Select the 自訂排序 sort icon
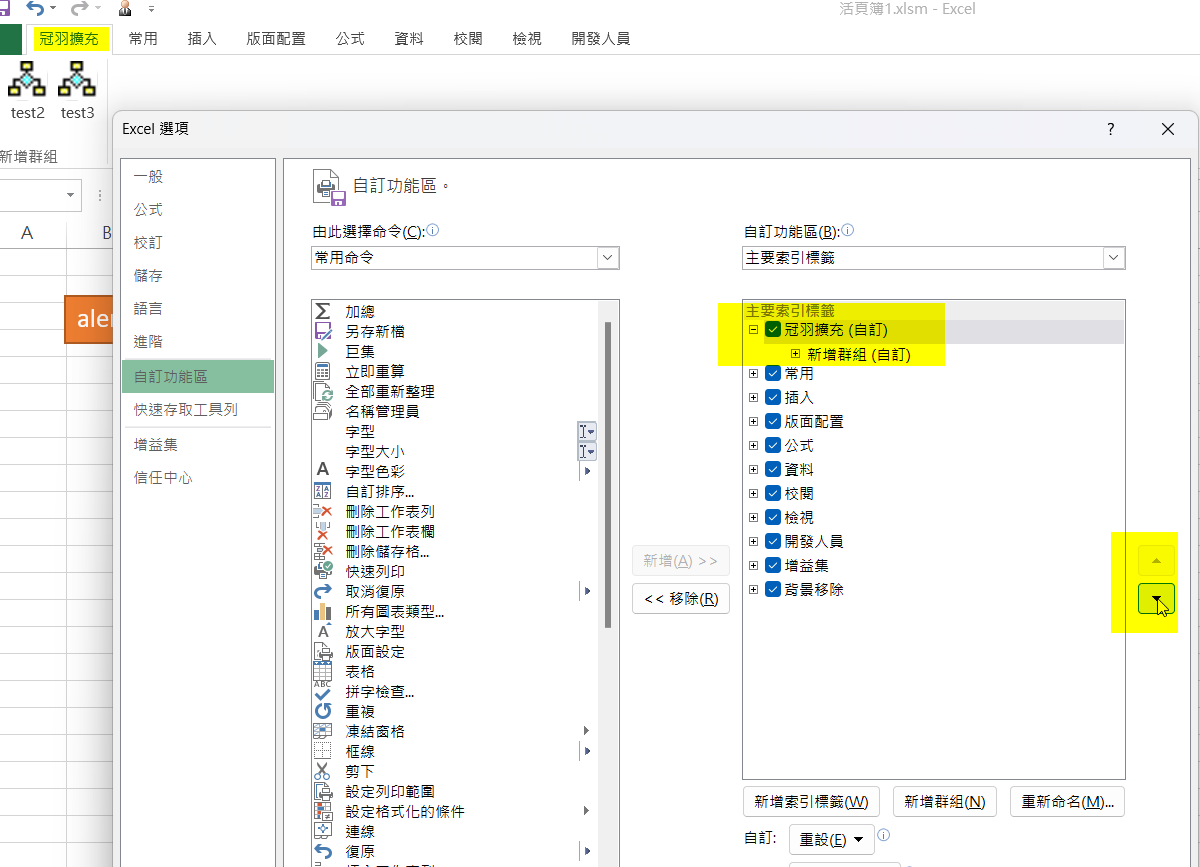 tap(323, 491)
